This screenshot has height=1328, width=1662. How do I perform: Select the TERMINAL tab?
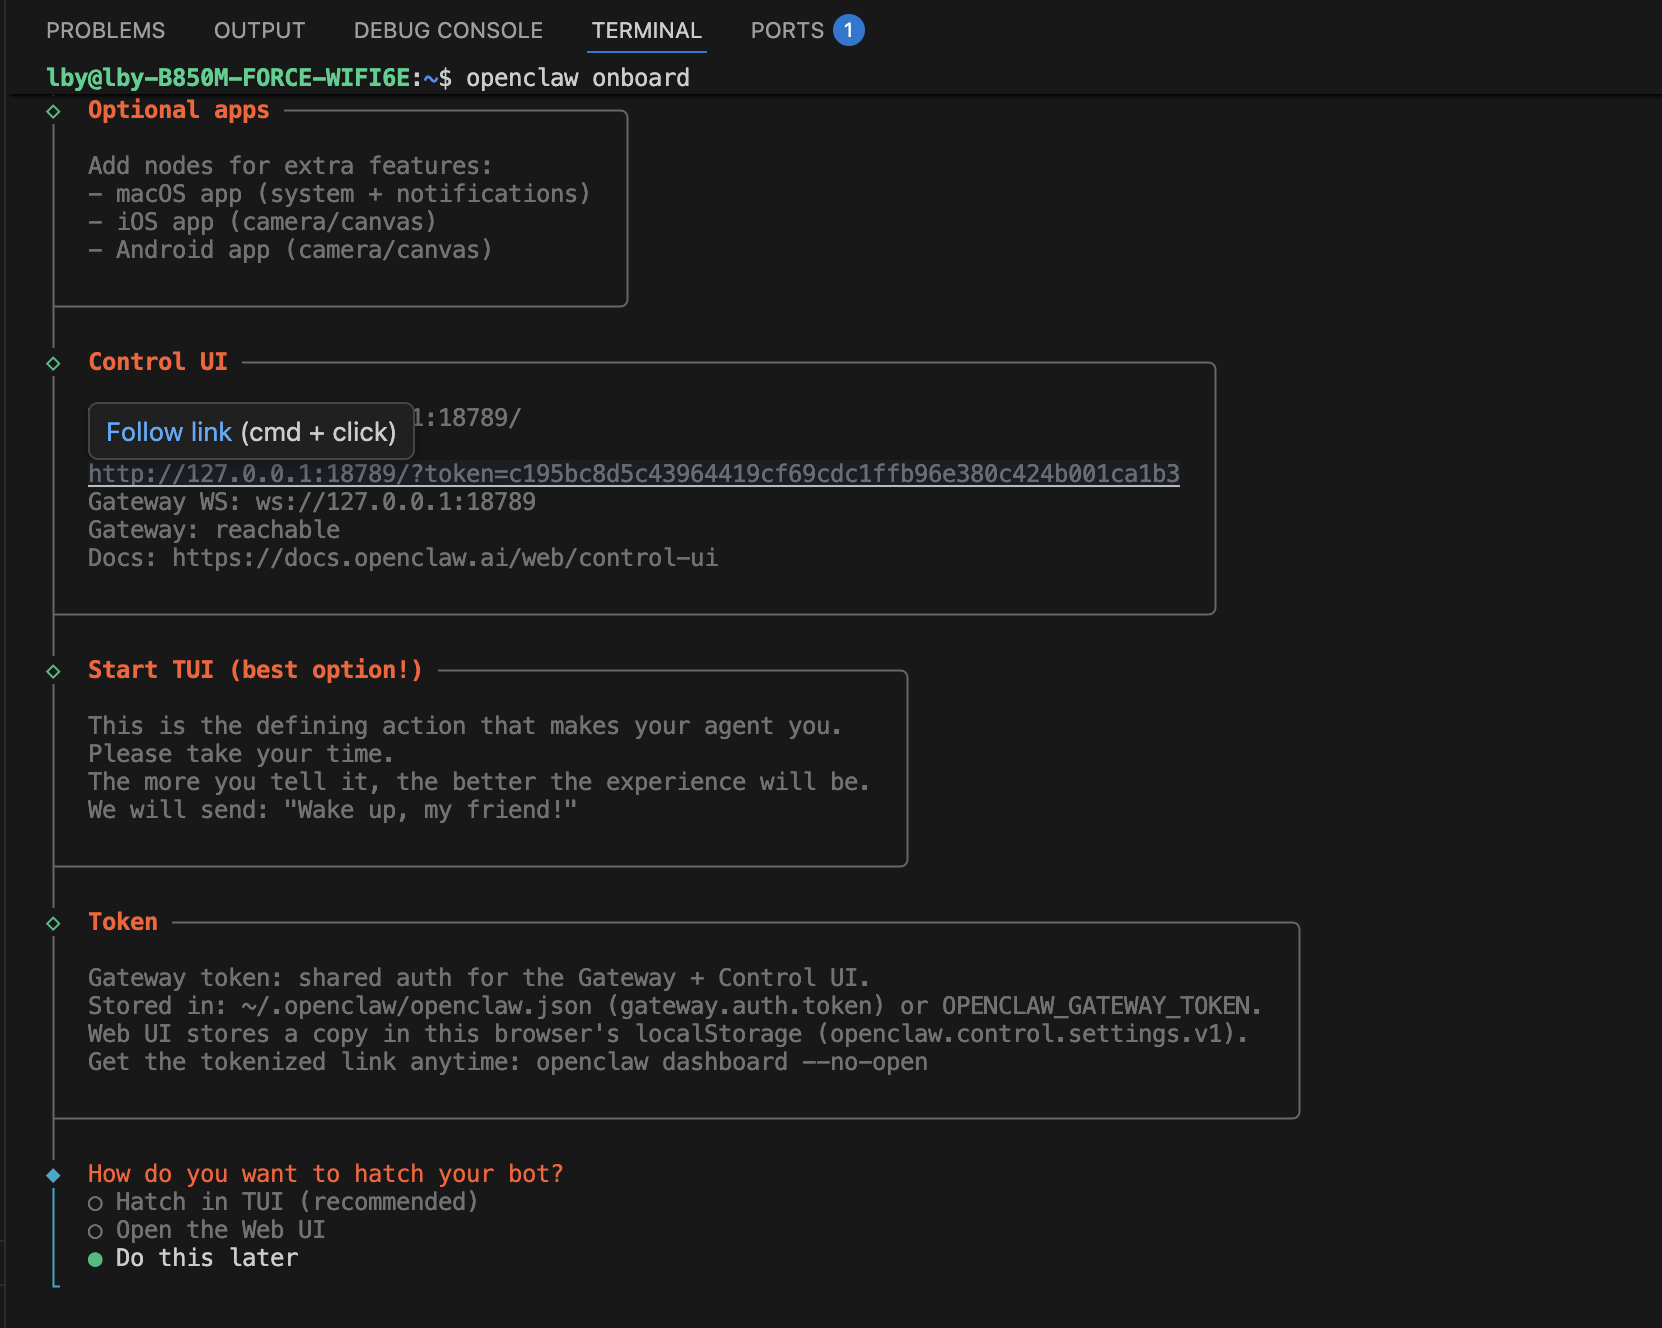click(x=646, y=30)
